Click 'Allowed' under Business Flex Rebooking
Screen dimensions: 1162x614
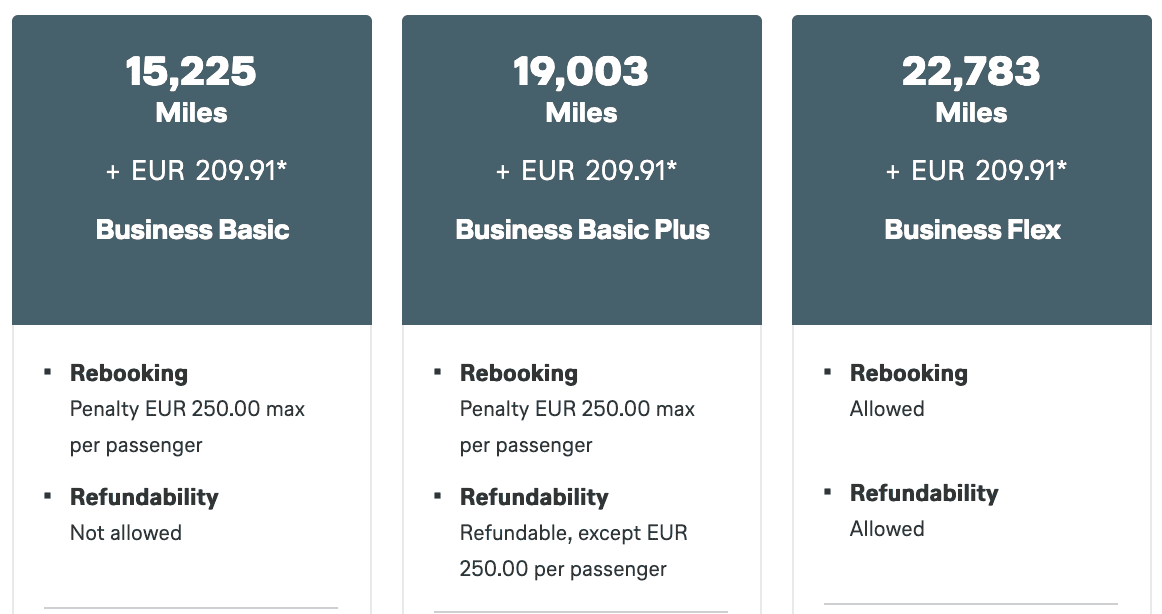pos(887,409)
